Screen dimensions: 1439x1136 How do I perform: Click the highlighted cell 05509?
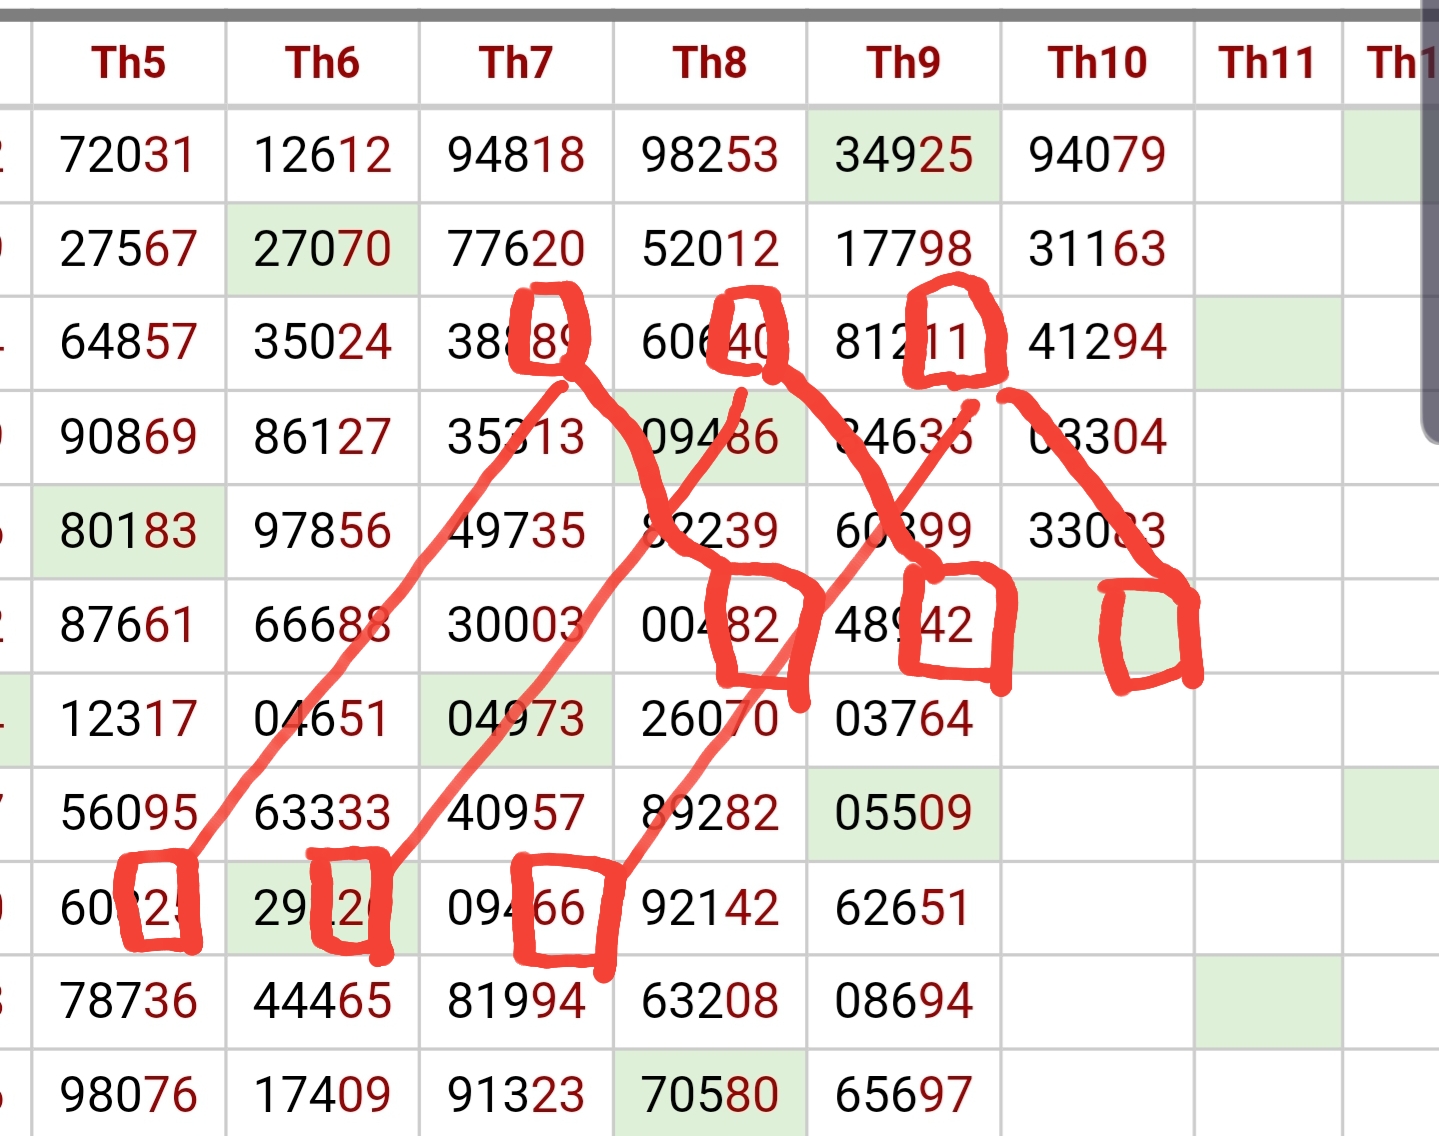(904, 813)
